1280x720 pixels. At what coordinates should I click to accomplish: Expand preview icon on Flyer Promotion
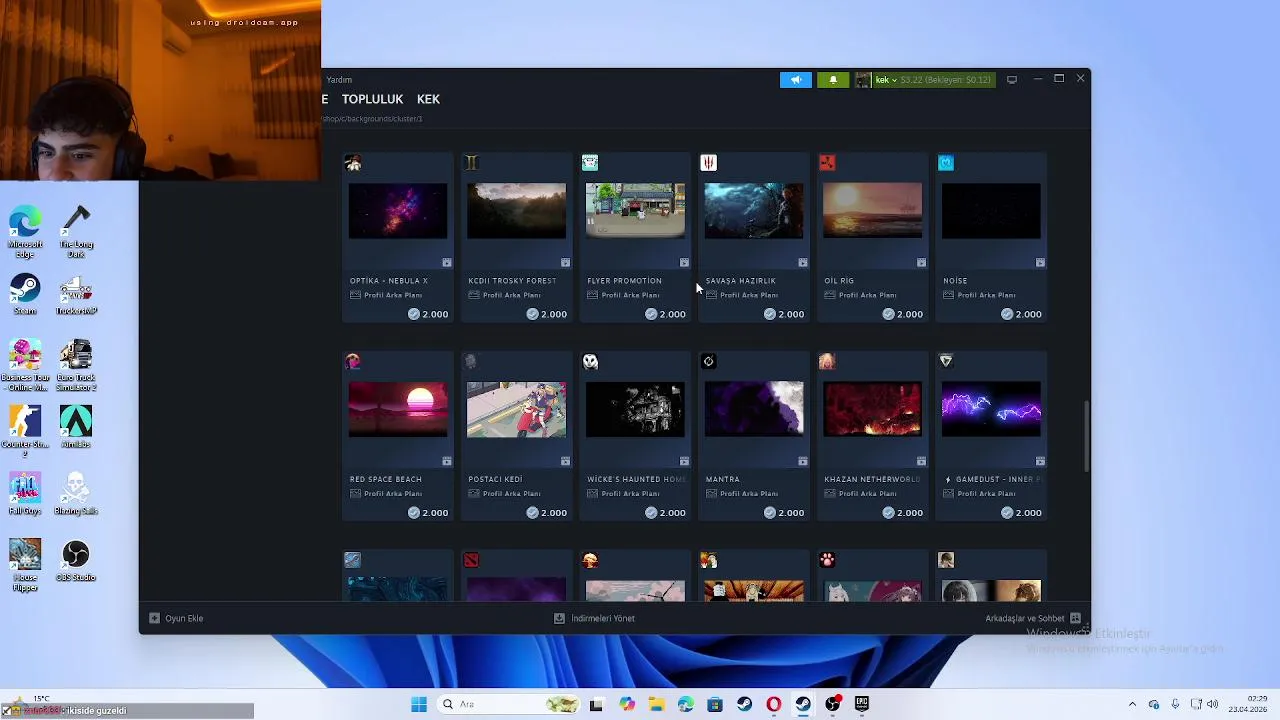pos(684,263)
